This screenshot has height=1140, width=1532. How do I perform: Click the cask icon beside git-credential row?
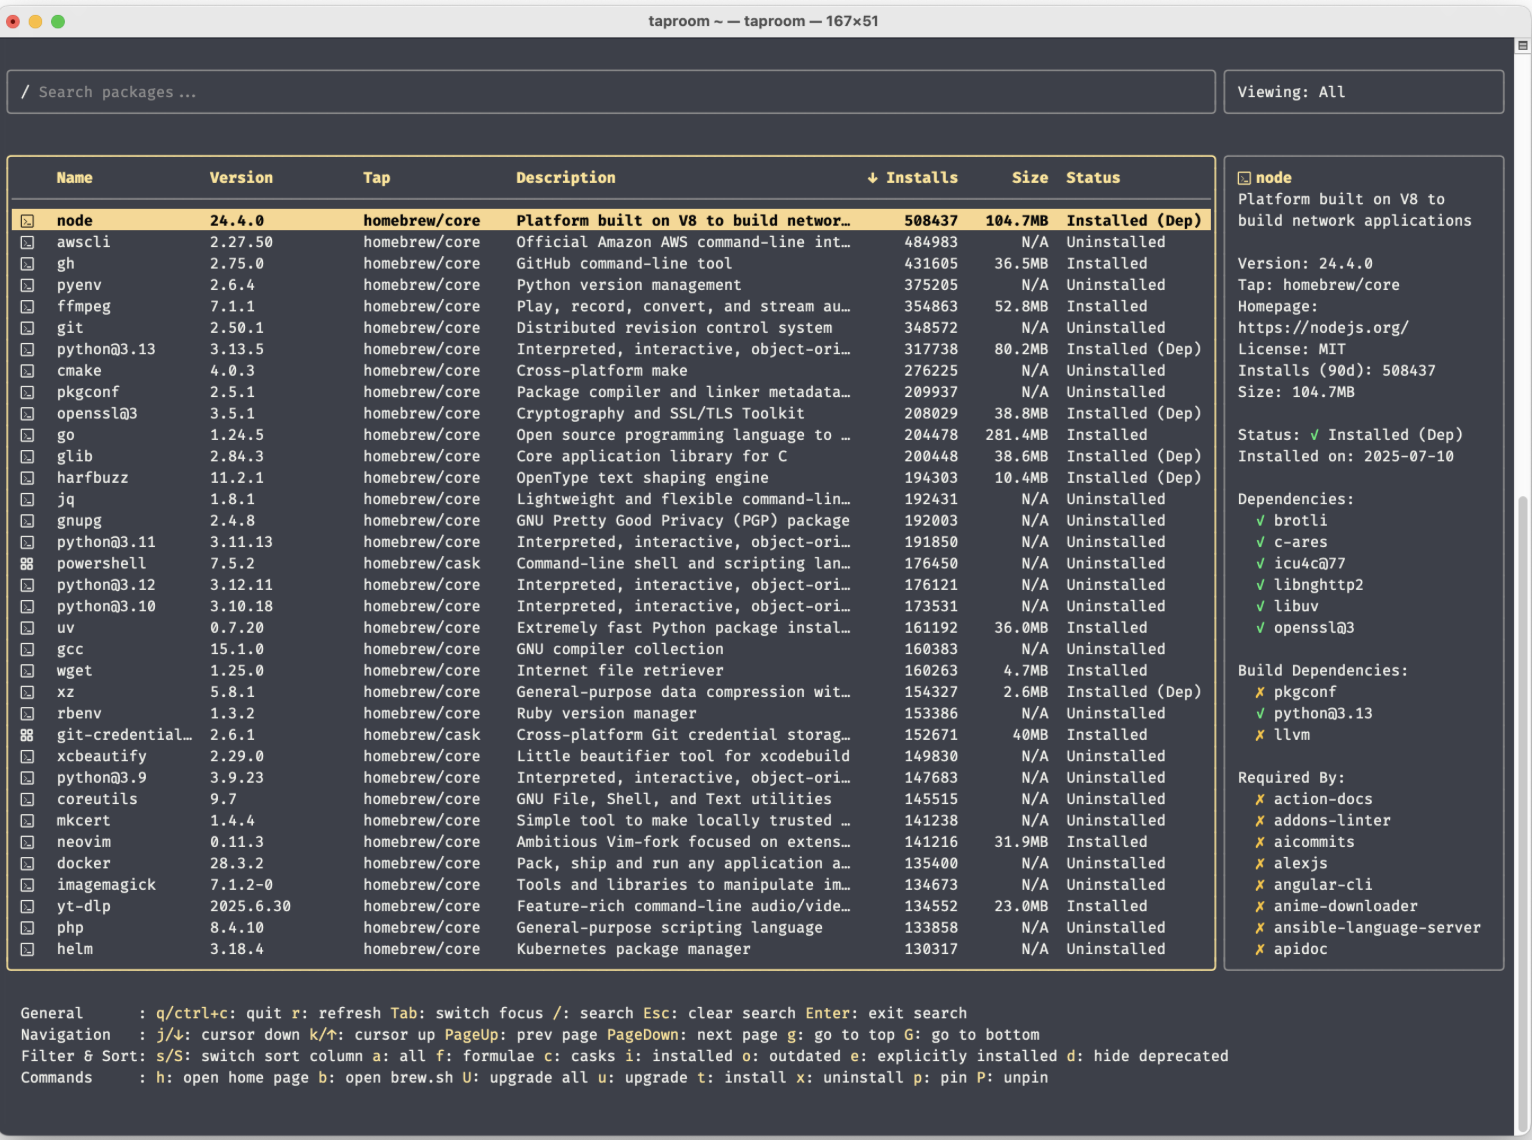(x=27, y=736)
